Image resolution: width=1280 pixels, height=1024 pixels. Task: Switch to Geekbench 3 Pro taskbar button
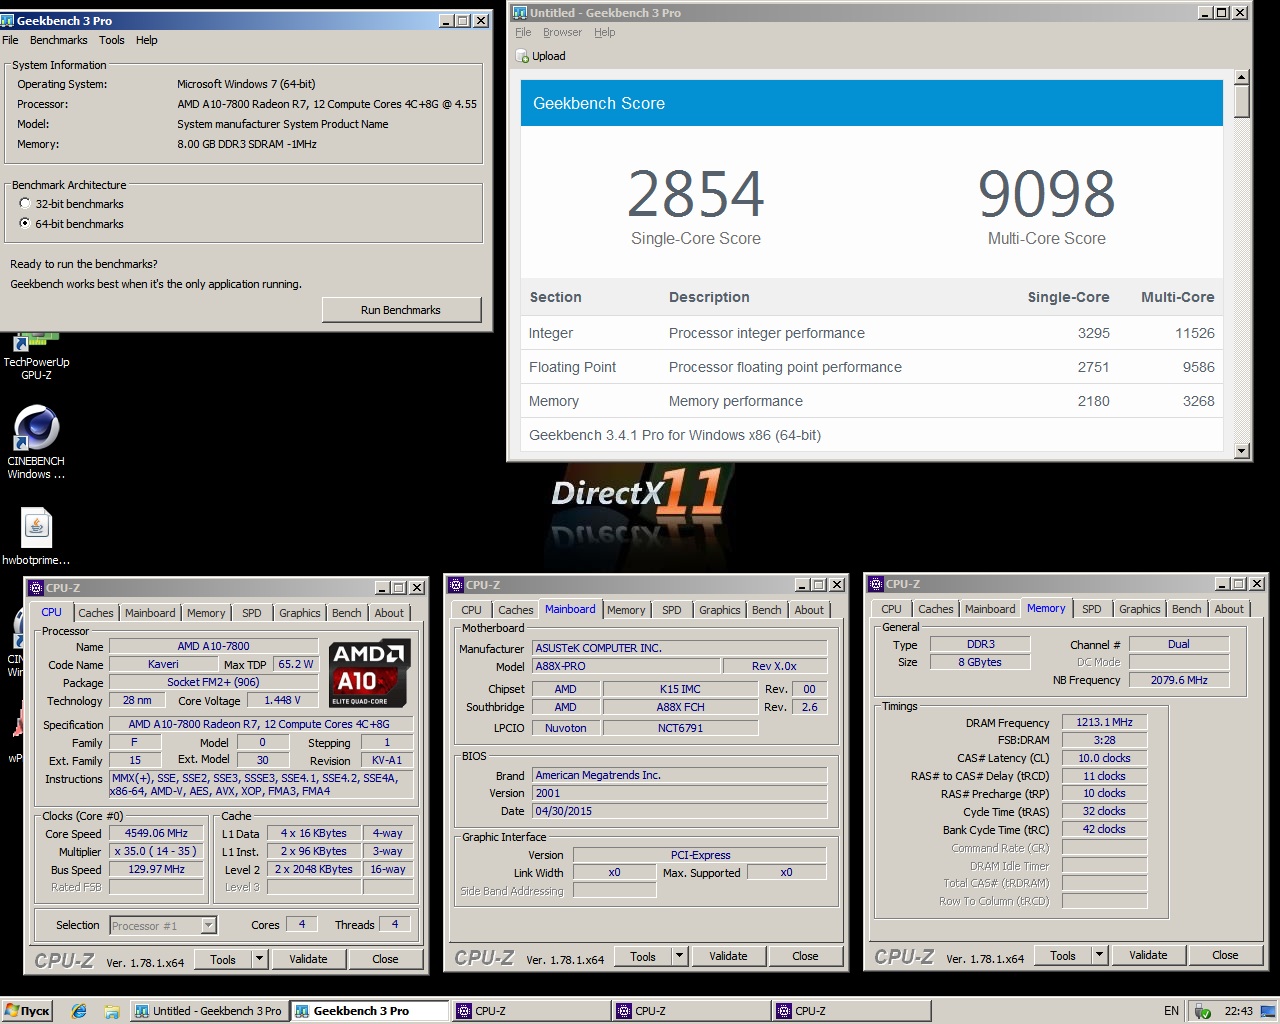370,1011
